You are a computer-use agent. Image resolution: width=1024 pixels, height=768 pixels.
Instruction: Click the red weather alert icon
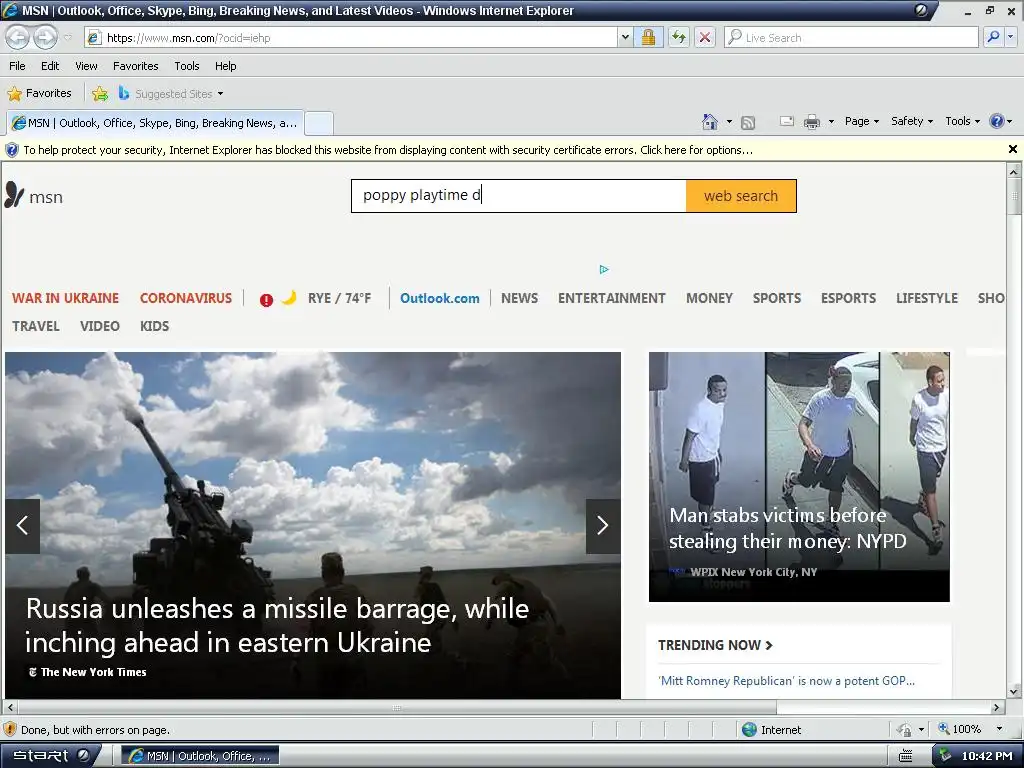click(x=266, y=300)
